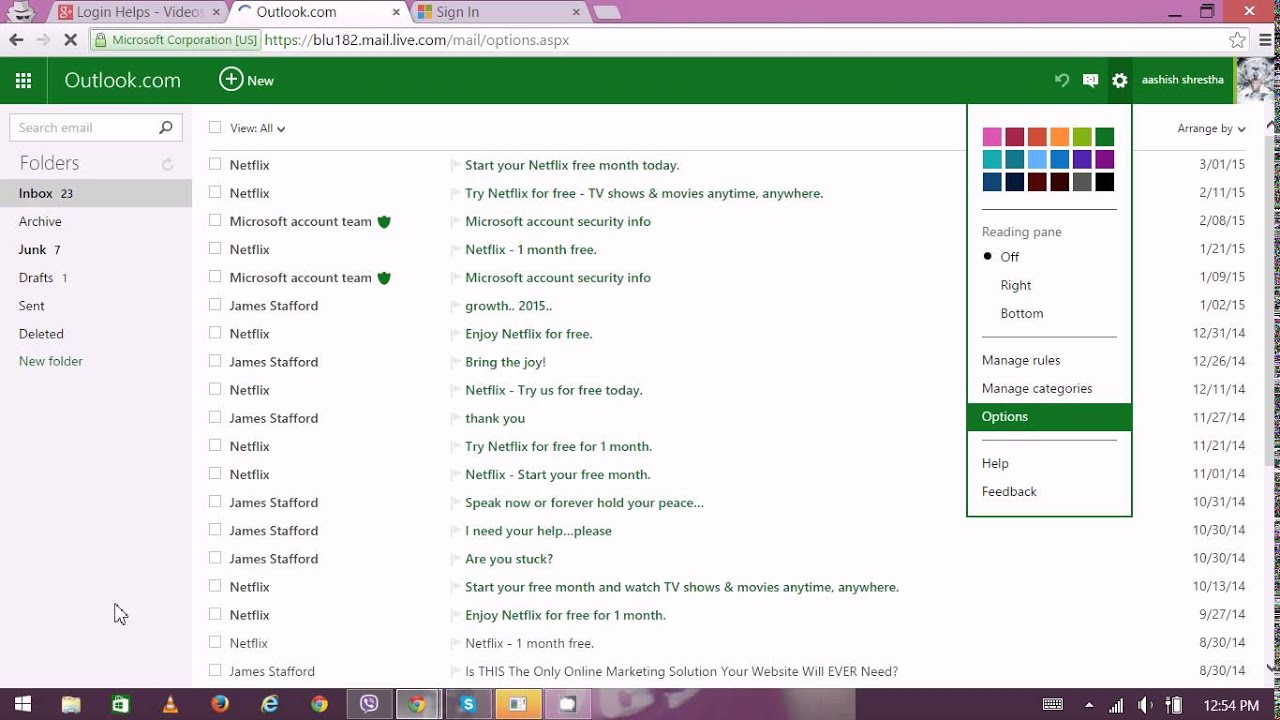Open Manage rules from settings menu
The height and width of the screenshot is (720, 1280).
point(1049,360)
